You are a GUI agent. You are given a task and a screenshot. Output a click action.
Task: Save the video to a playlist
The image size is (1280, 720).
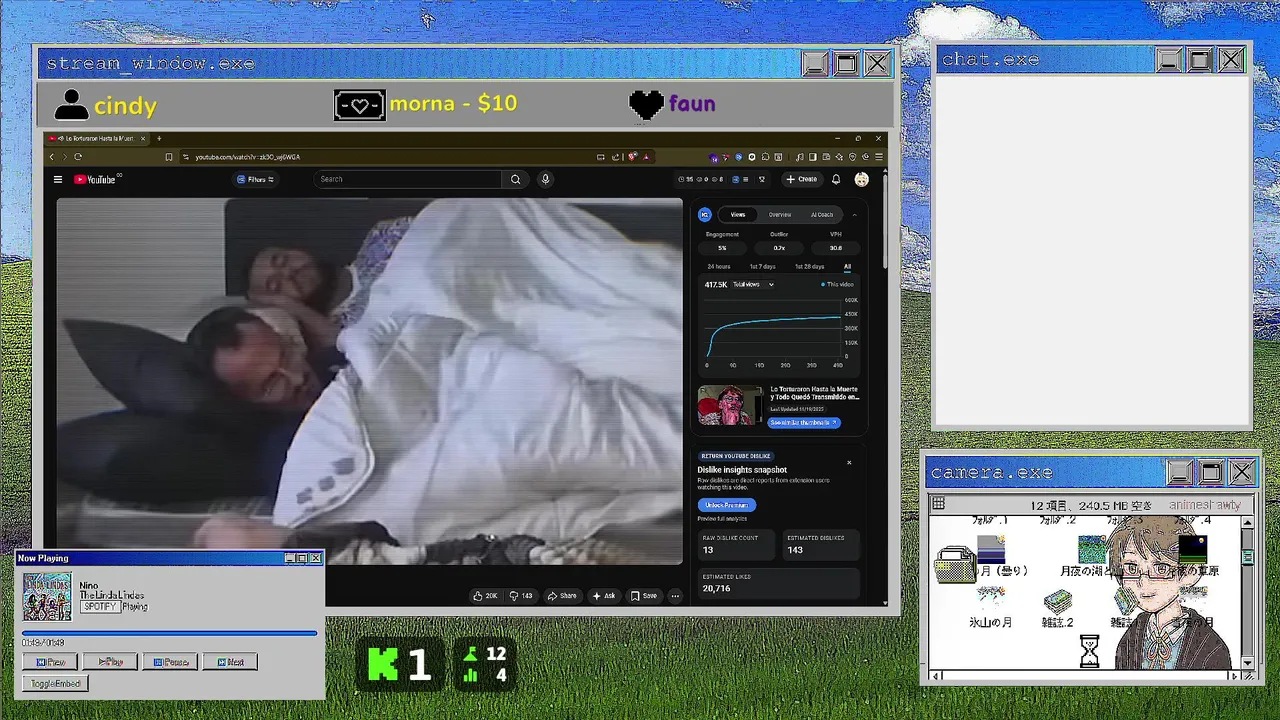coord(644,596)
